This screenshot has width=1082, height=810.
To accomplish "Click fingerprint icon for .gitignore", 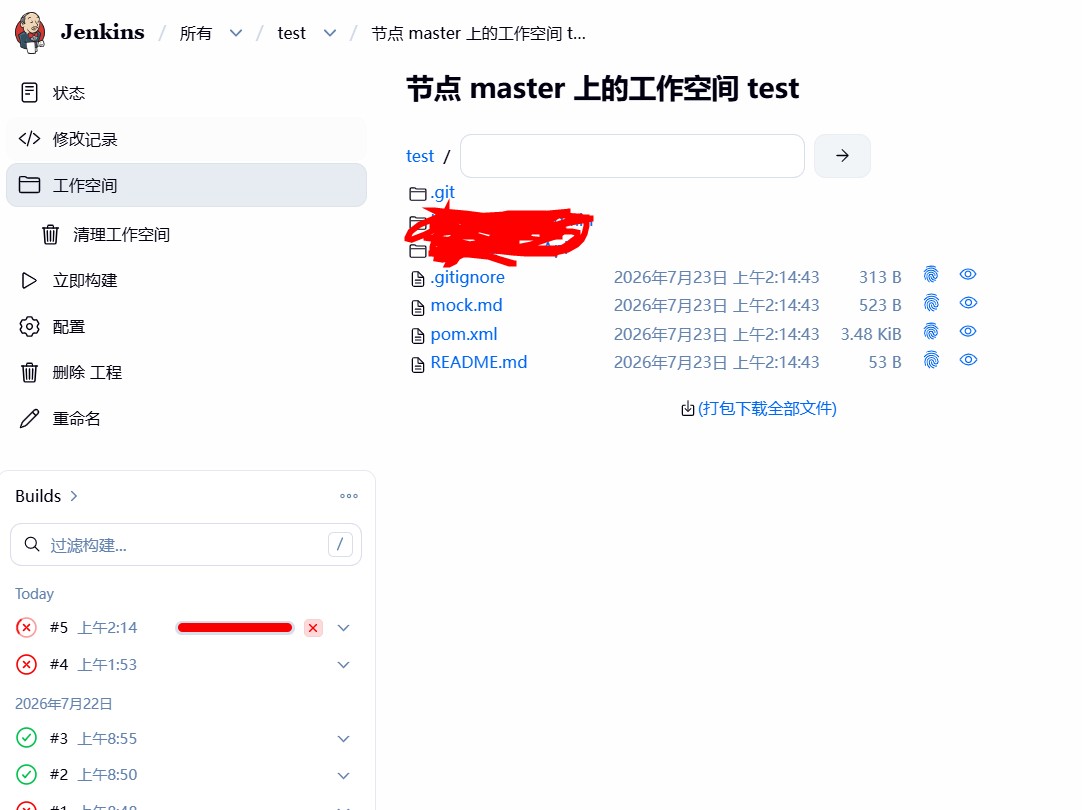I will click(x=931, y=275).
